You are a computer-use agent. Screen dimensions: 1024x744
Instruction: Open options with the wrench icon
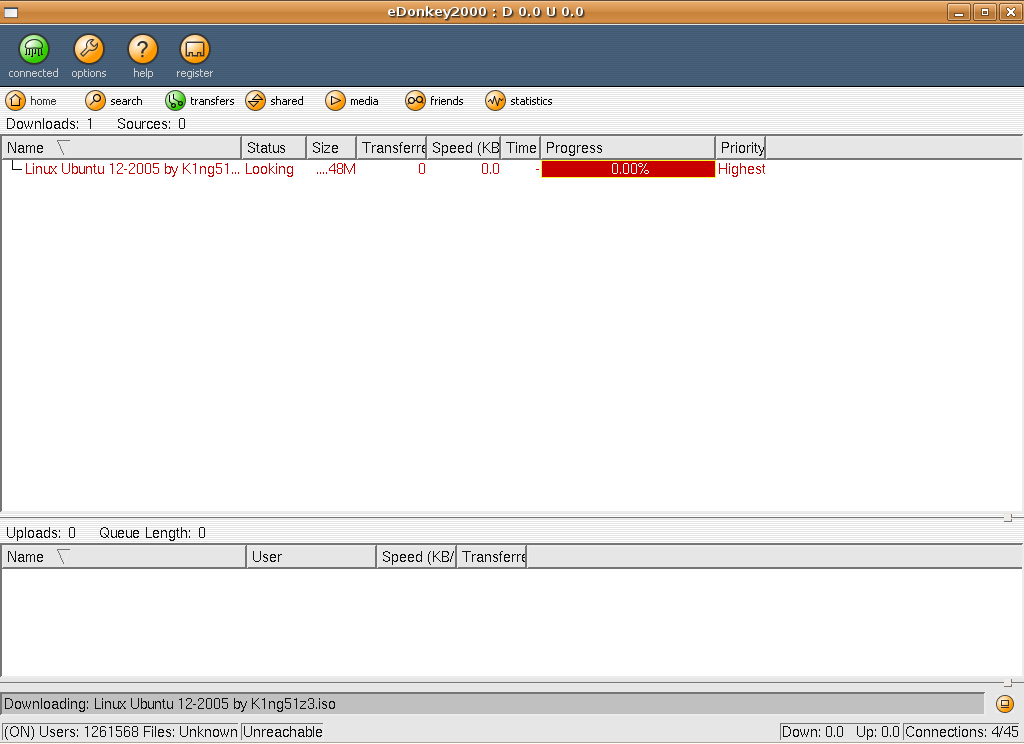(x=89, y=49)
